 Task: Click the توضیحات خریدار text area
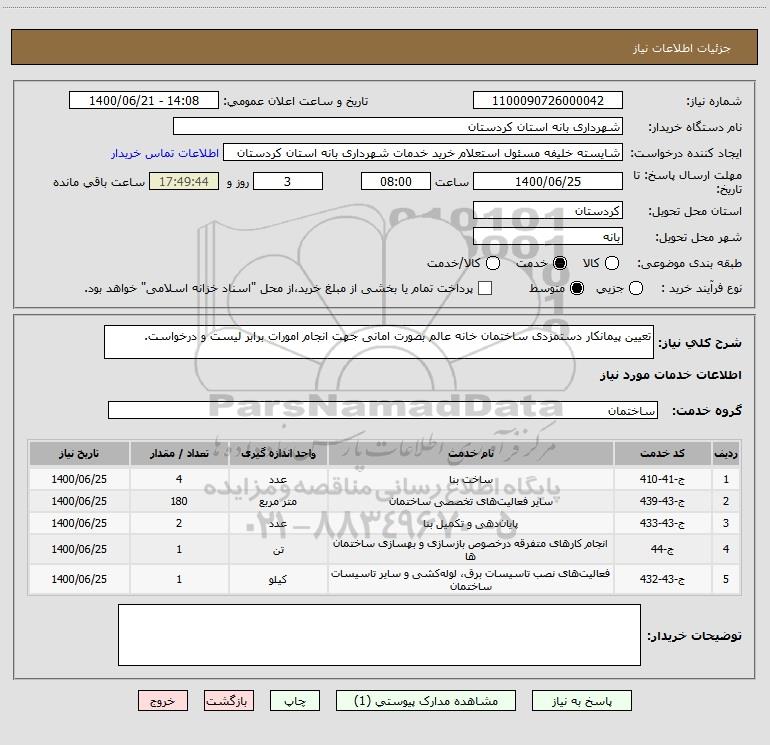pyautogui.click(x=379, y=635)
